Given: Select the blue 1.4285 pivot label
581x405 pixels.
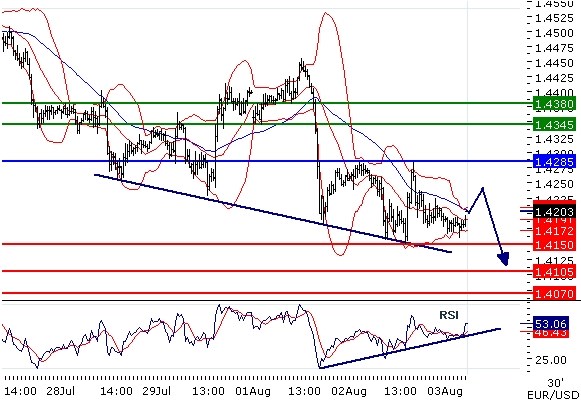Looking at the screenshot, I should tap(554, 162).
